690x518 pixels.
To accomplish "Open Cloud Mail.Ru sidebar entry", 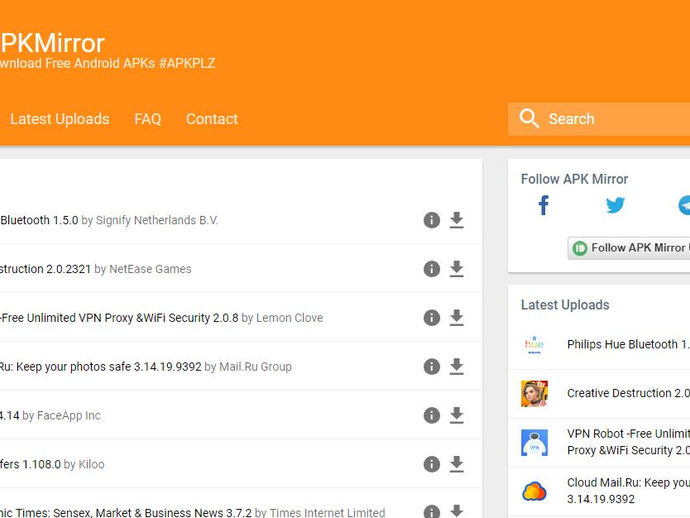I will point(628,491).
